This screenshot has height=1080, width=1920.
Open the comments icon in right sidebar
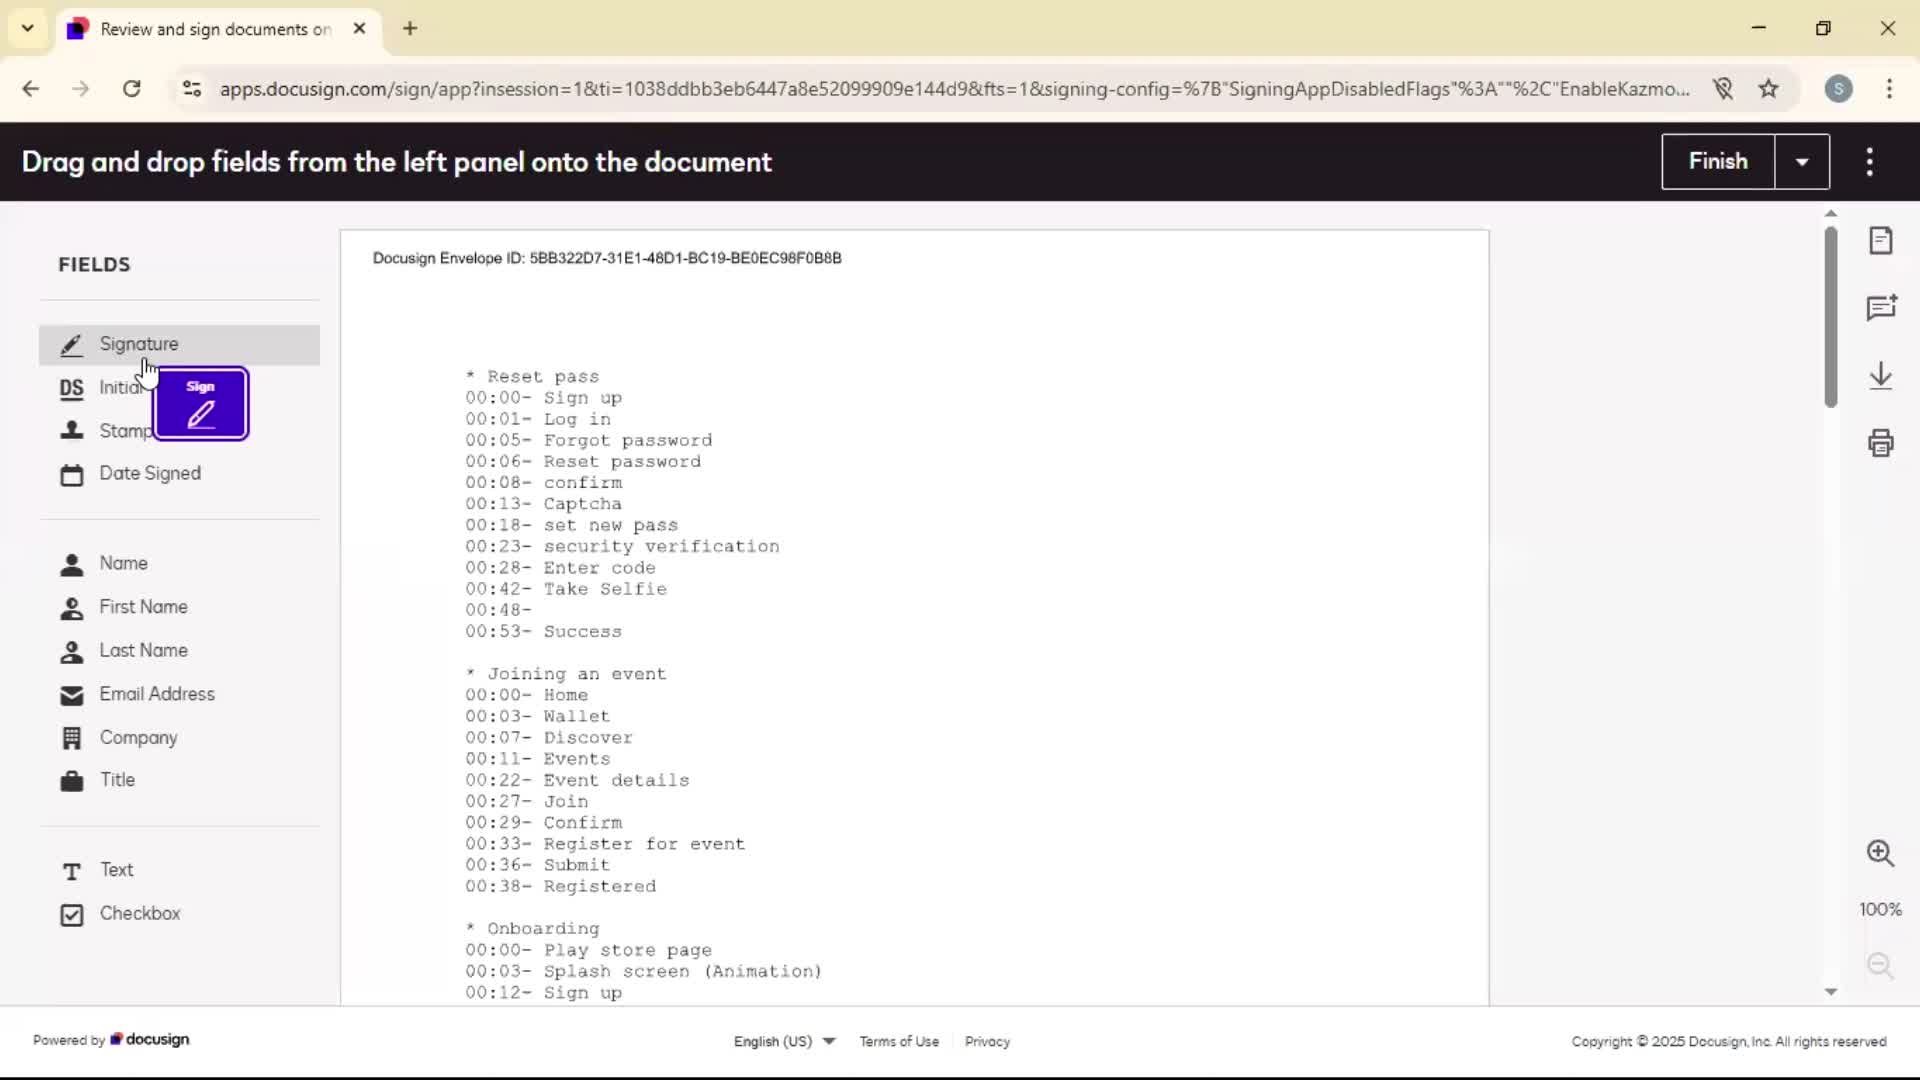(1880, 308)
